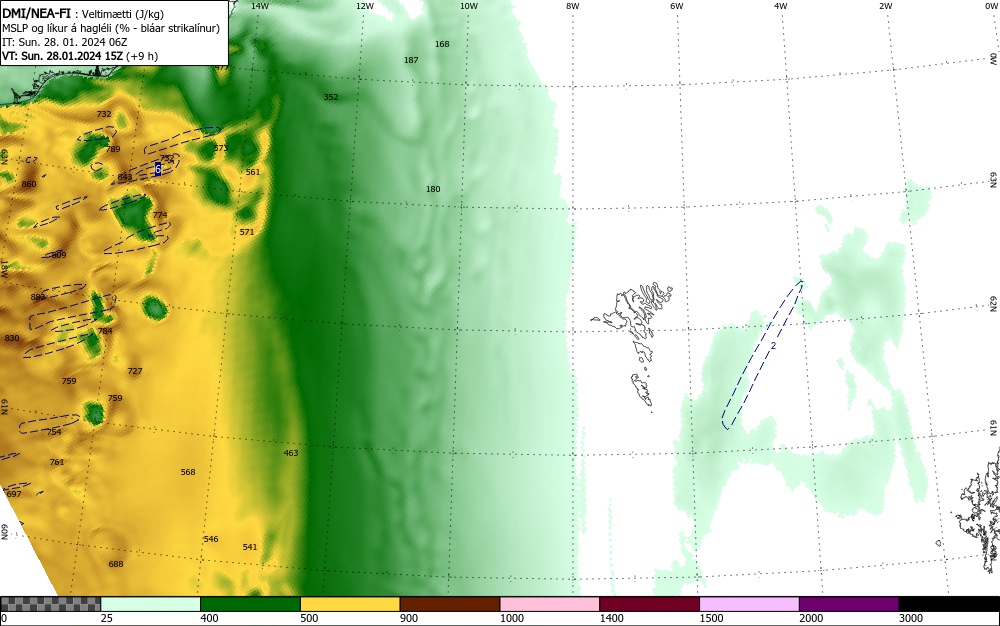Viewport: 1000px width, 626px height.
Task: Select the pink 1000–1400 legend swatch
Action: (x=550, y=604)
